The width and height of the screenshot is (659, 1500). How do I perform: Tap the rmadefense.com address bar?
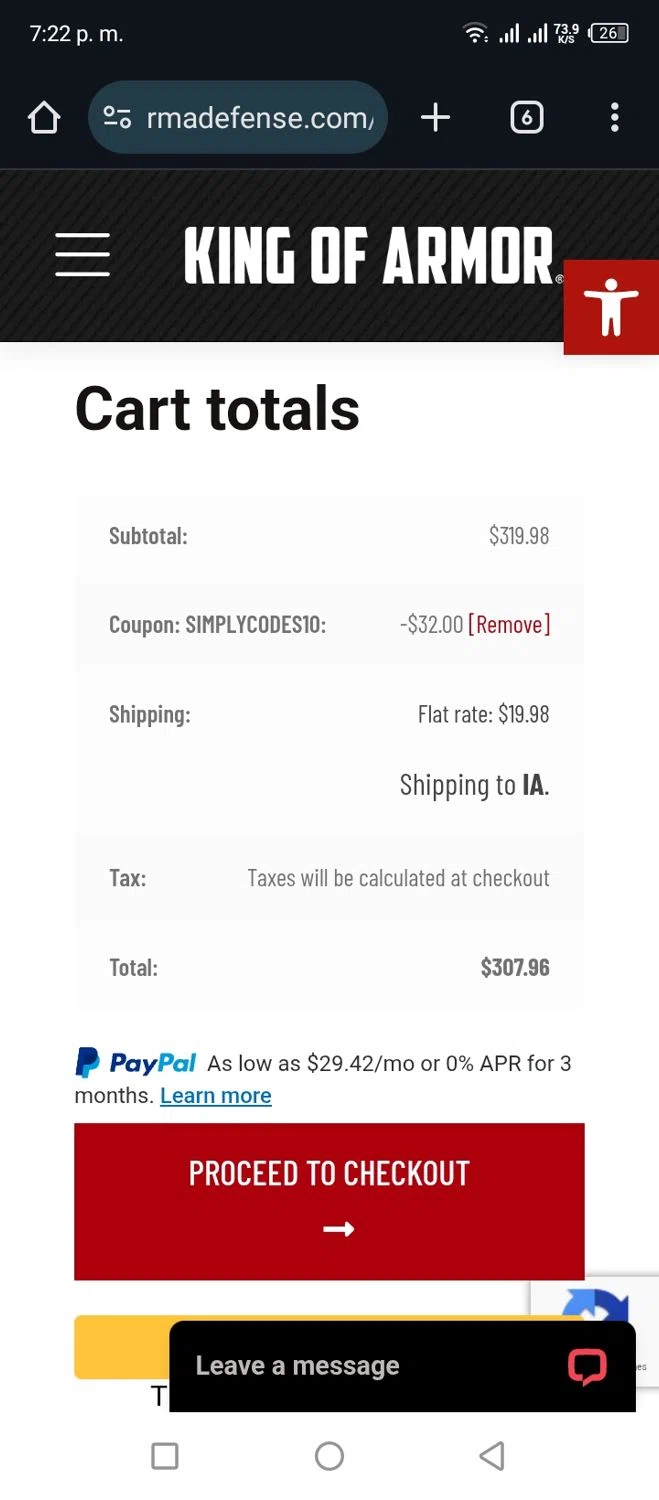[x=260, y=118]
